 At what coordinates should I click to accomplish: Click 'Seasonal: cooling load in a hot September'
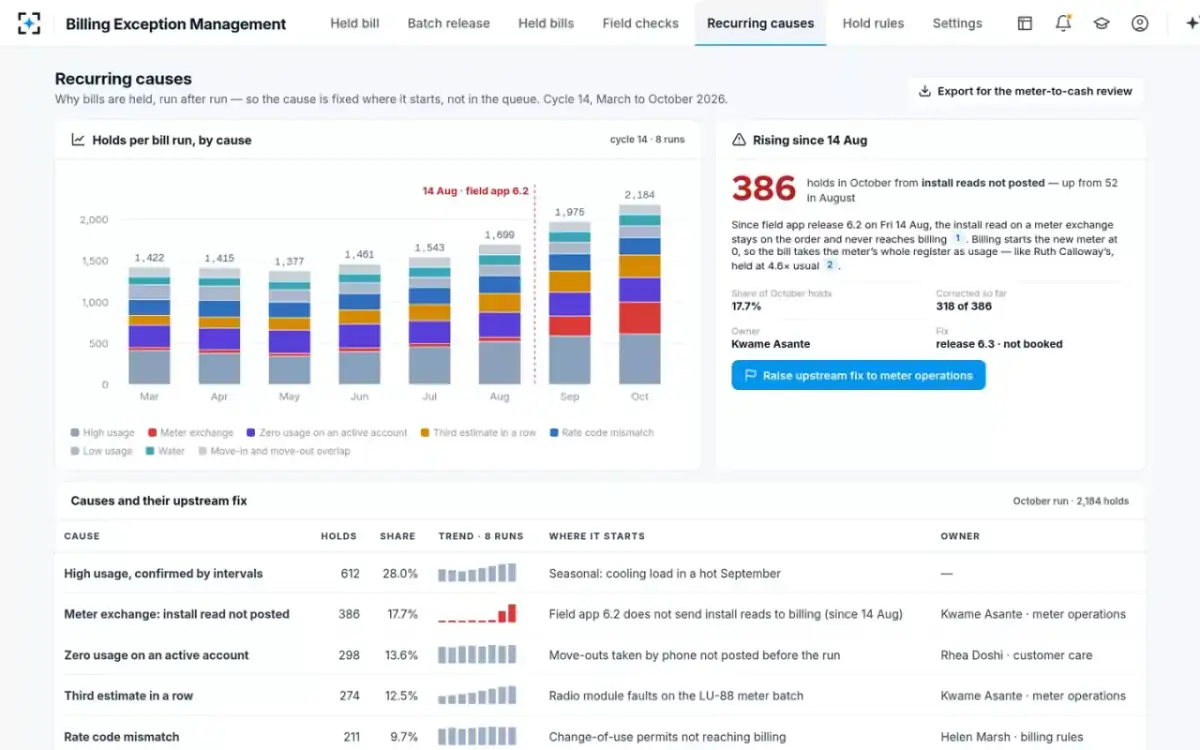(x=665, y=574)
